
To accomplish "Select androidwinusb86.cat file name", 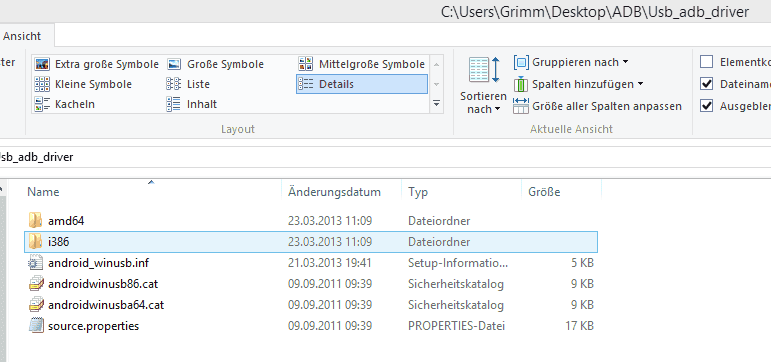I will click(x=103, y=284).
